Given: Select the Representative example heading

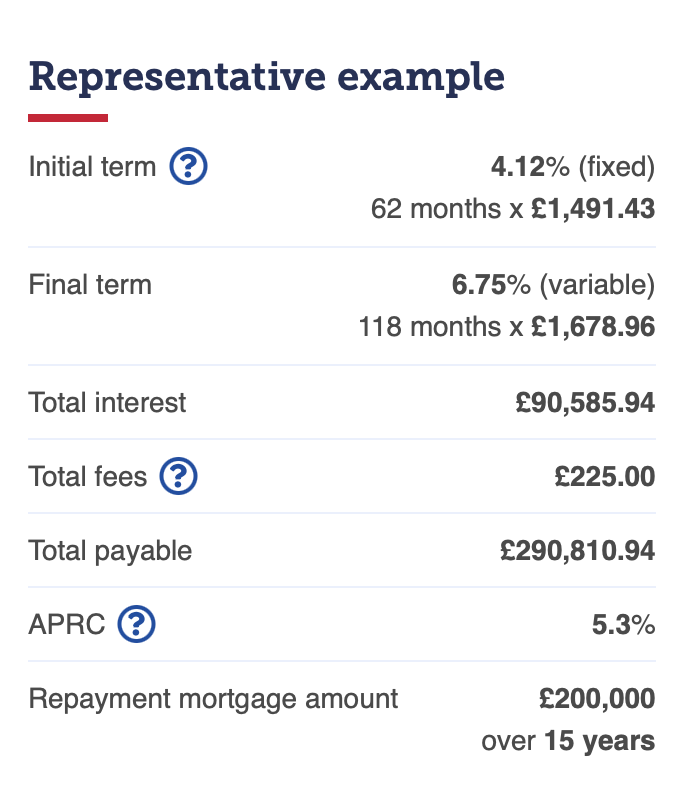Looking at the screenshot, I should (267, 77).
